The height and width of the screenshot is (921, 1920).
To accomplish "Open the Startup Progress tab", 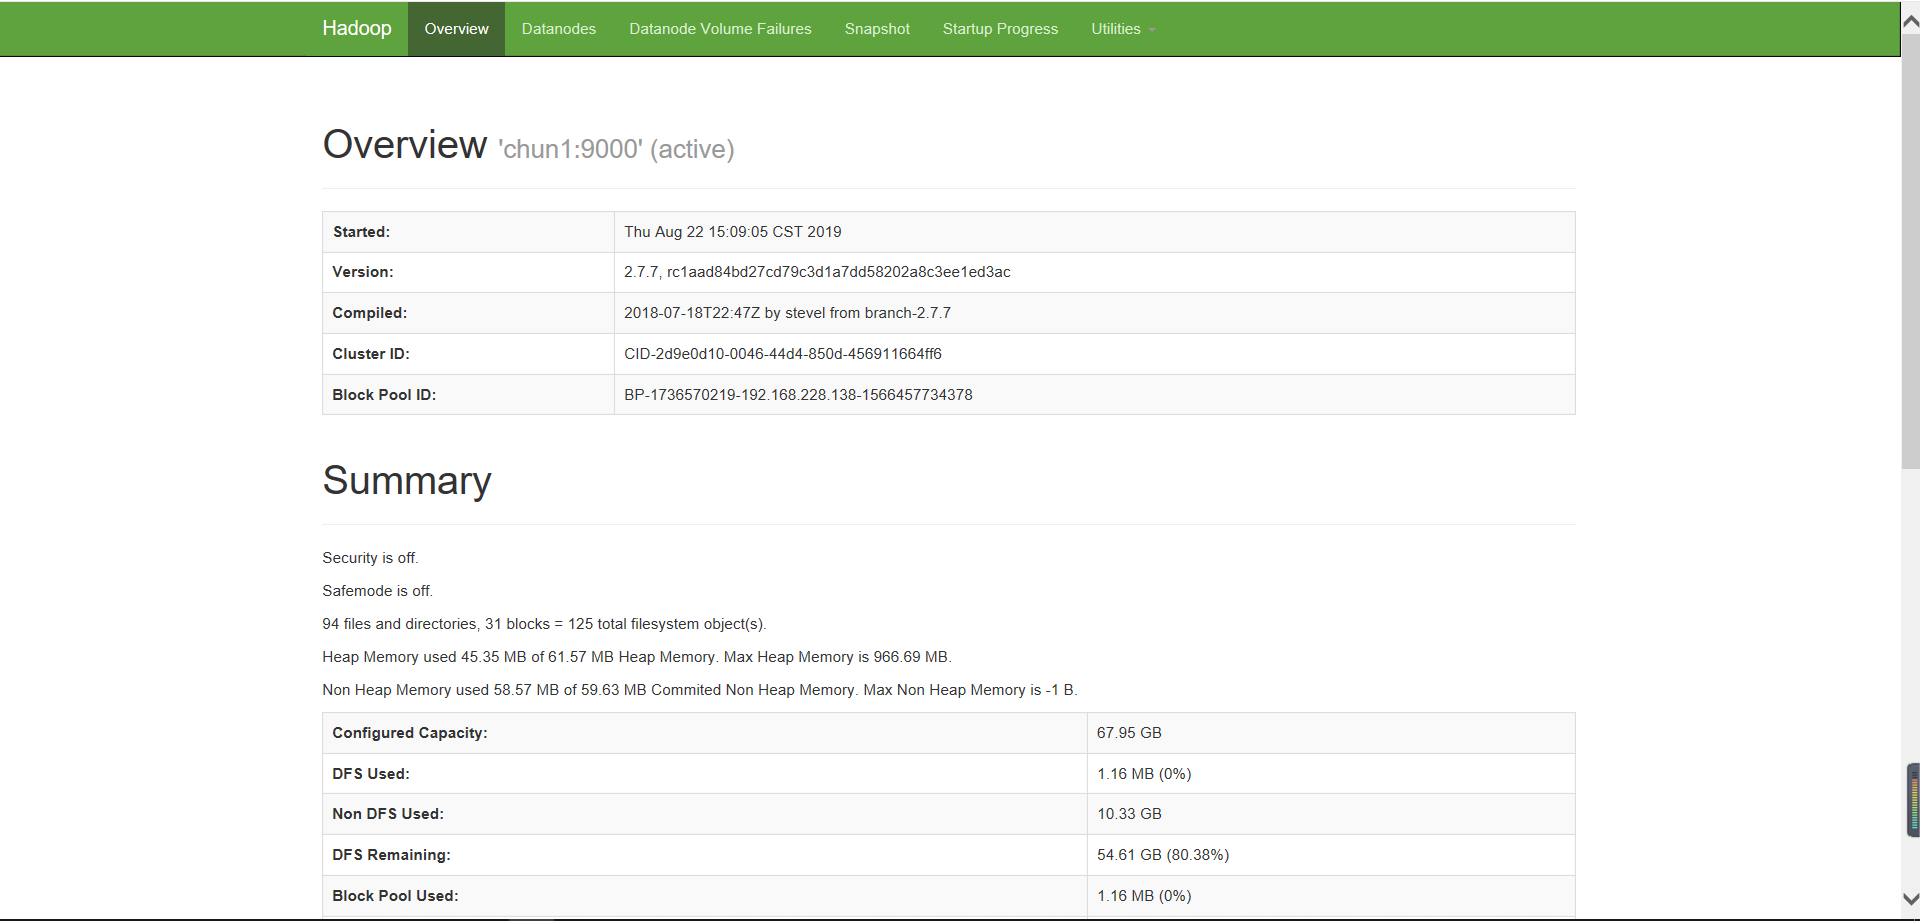I will click(1000, 29).
